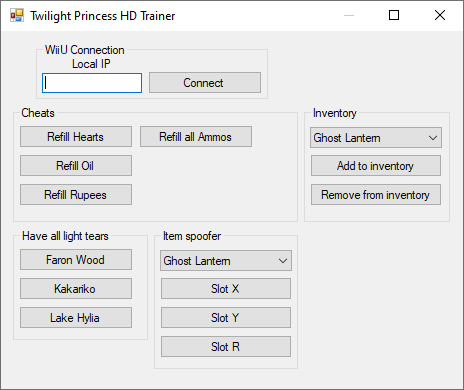The height and width of the screenshot is (390, 464).
Task: Click the Twilight Princess HD Trainer app icon
Action: click(17, 15)
